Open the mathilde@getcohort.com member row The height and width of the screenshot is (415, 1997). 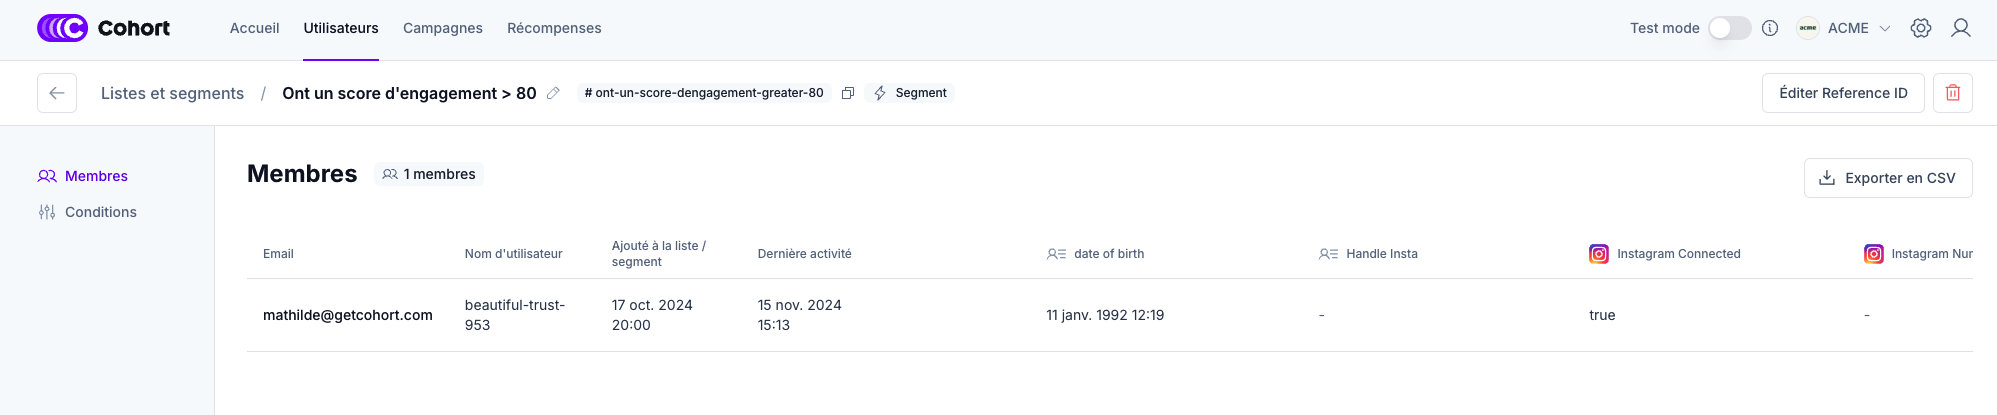click(x=348, y=315)
